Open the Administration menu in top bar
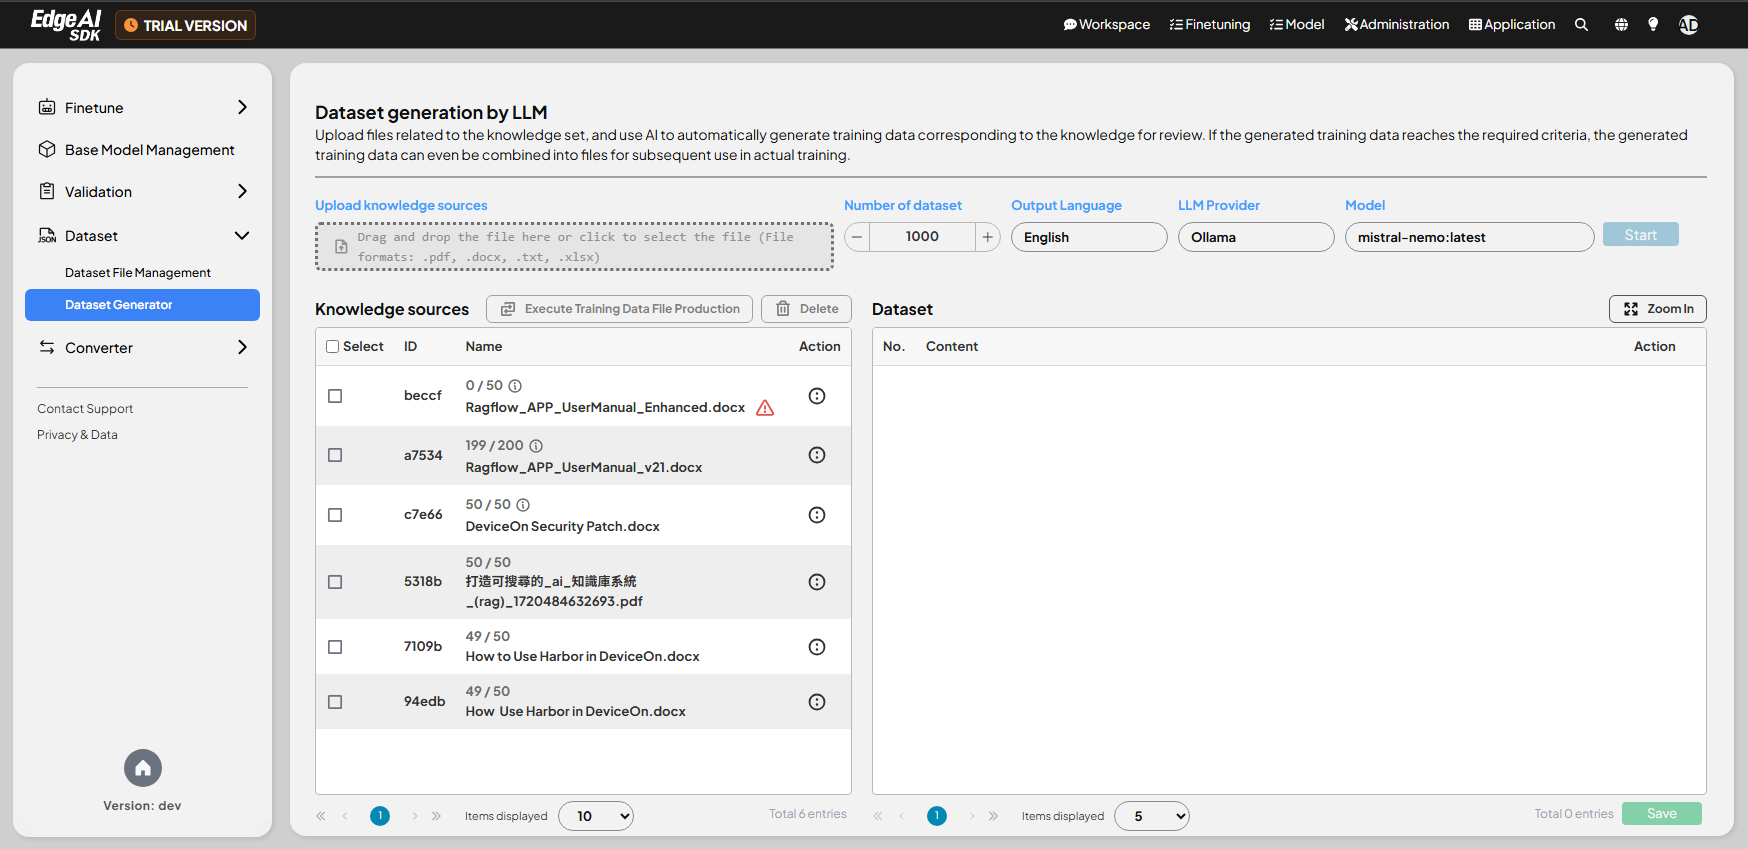Viewport: 1748px width, 849px height. point(1396,25)
